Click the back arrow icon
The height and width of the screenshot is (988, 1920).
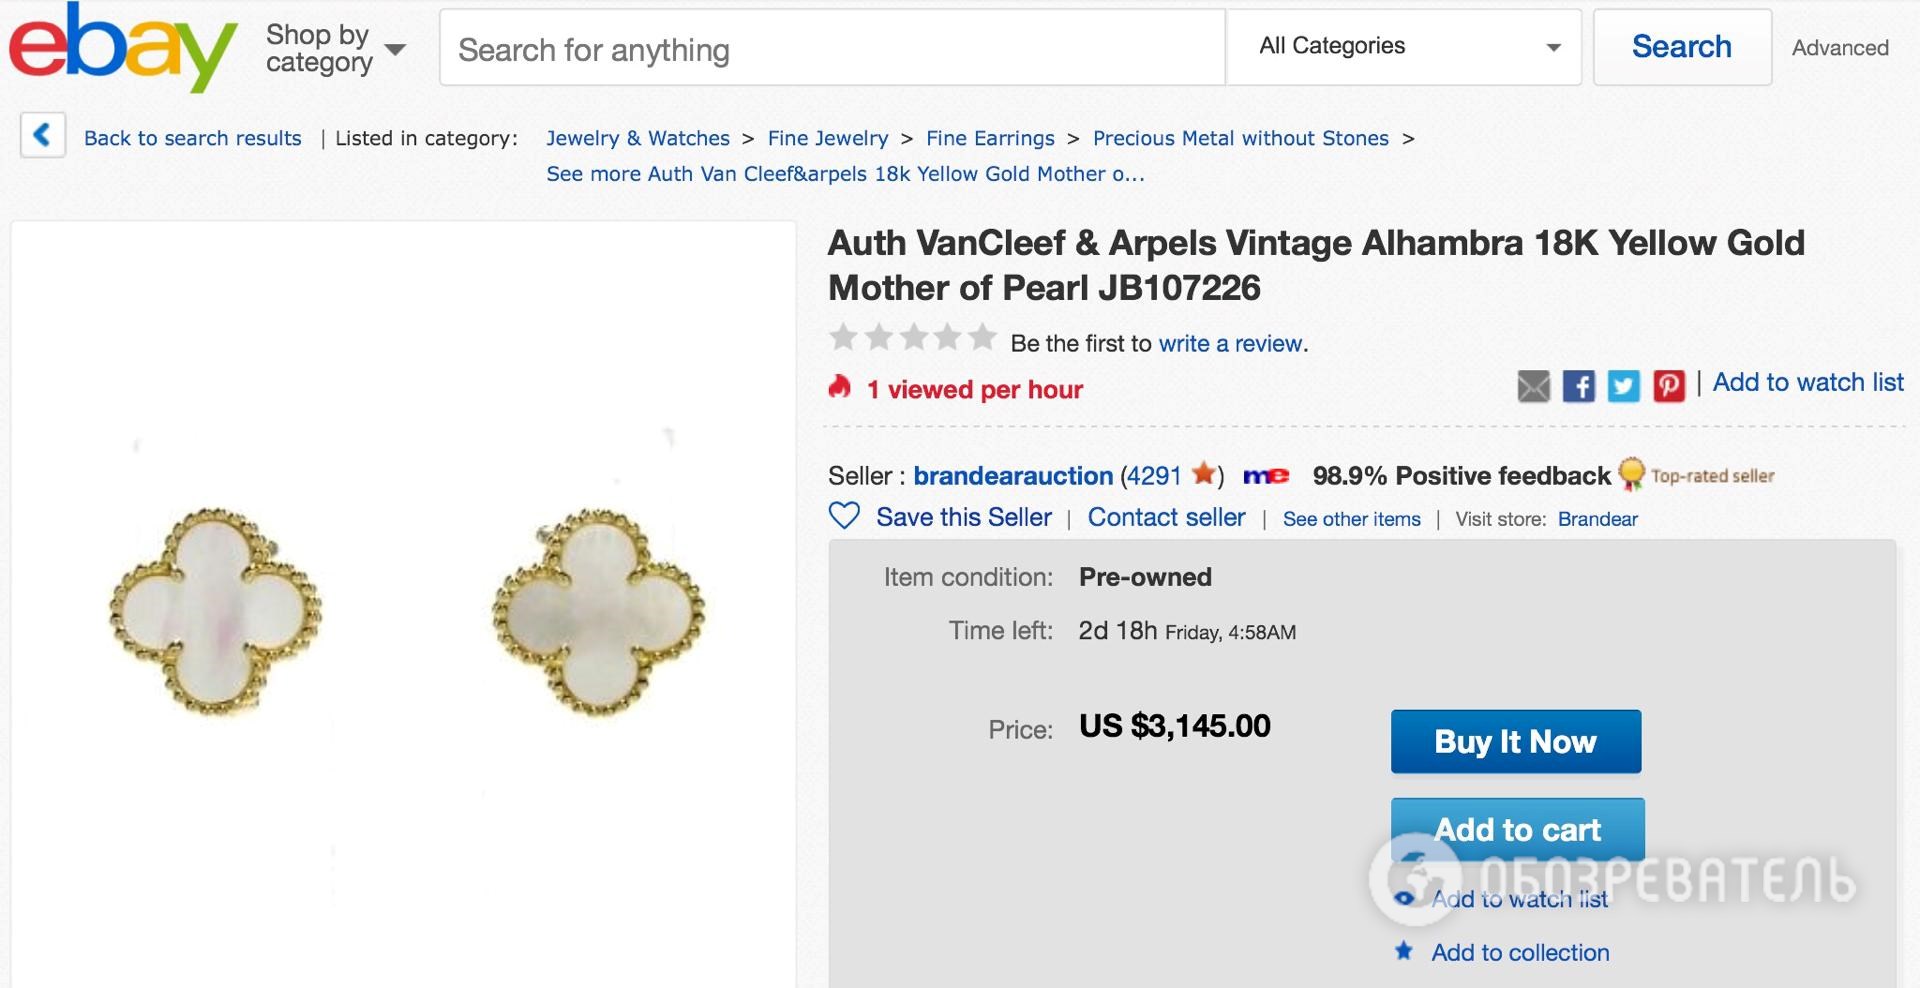43,136
